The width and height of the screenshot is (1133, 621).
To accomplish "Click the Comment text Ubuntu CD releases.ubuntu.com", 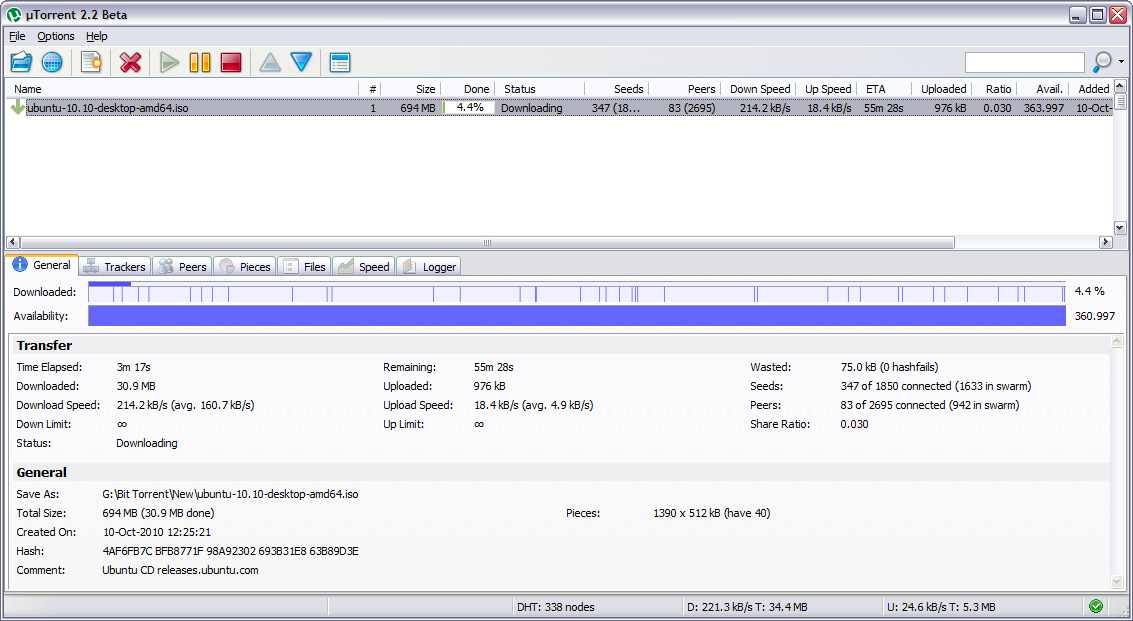I will (181, 570).
